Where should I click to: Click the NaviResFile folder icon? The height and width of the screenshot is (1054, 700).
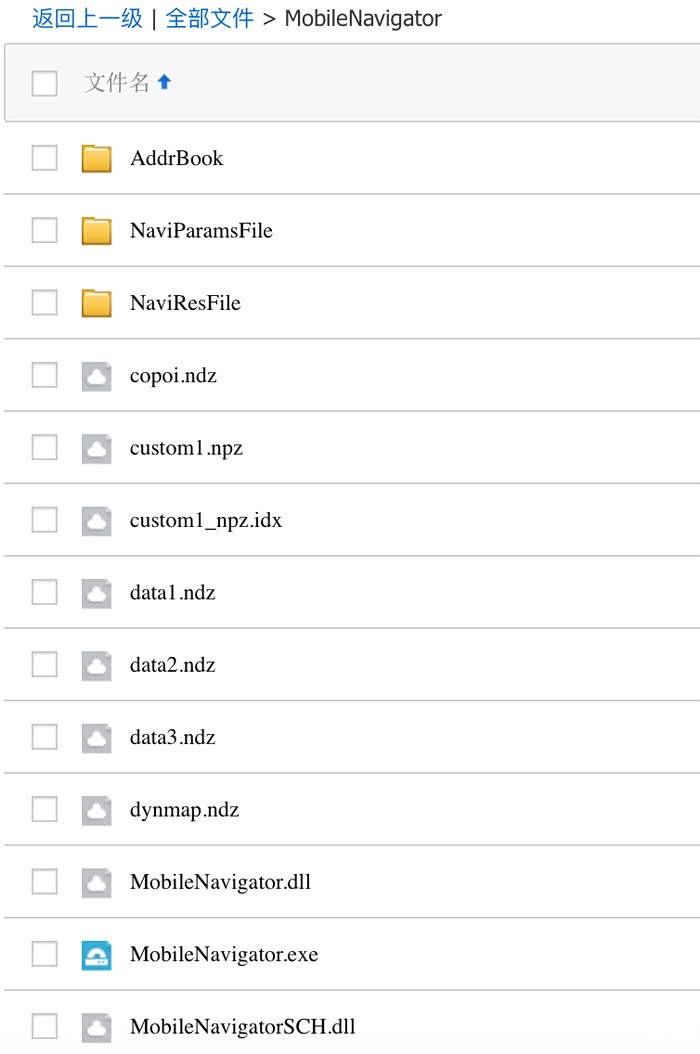[96, 303]
